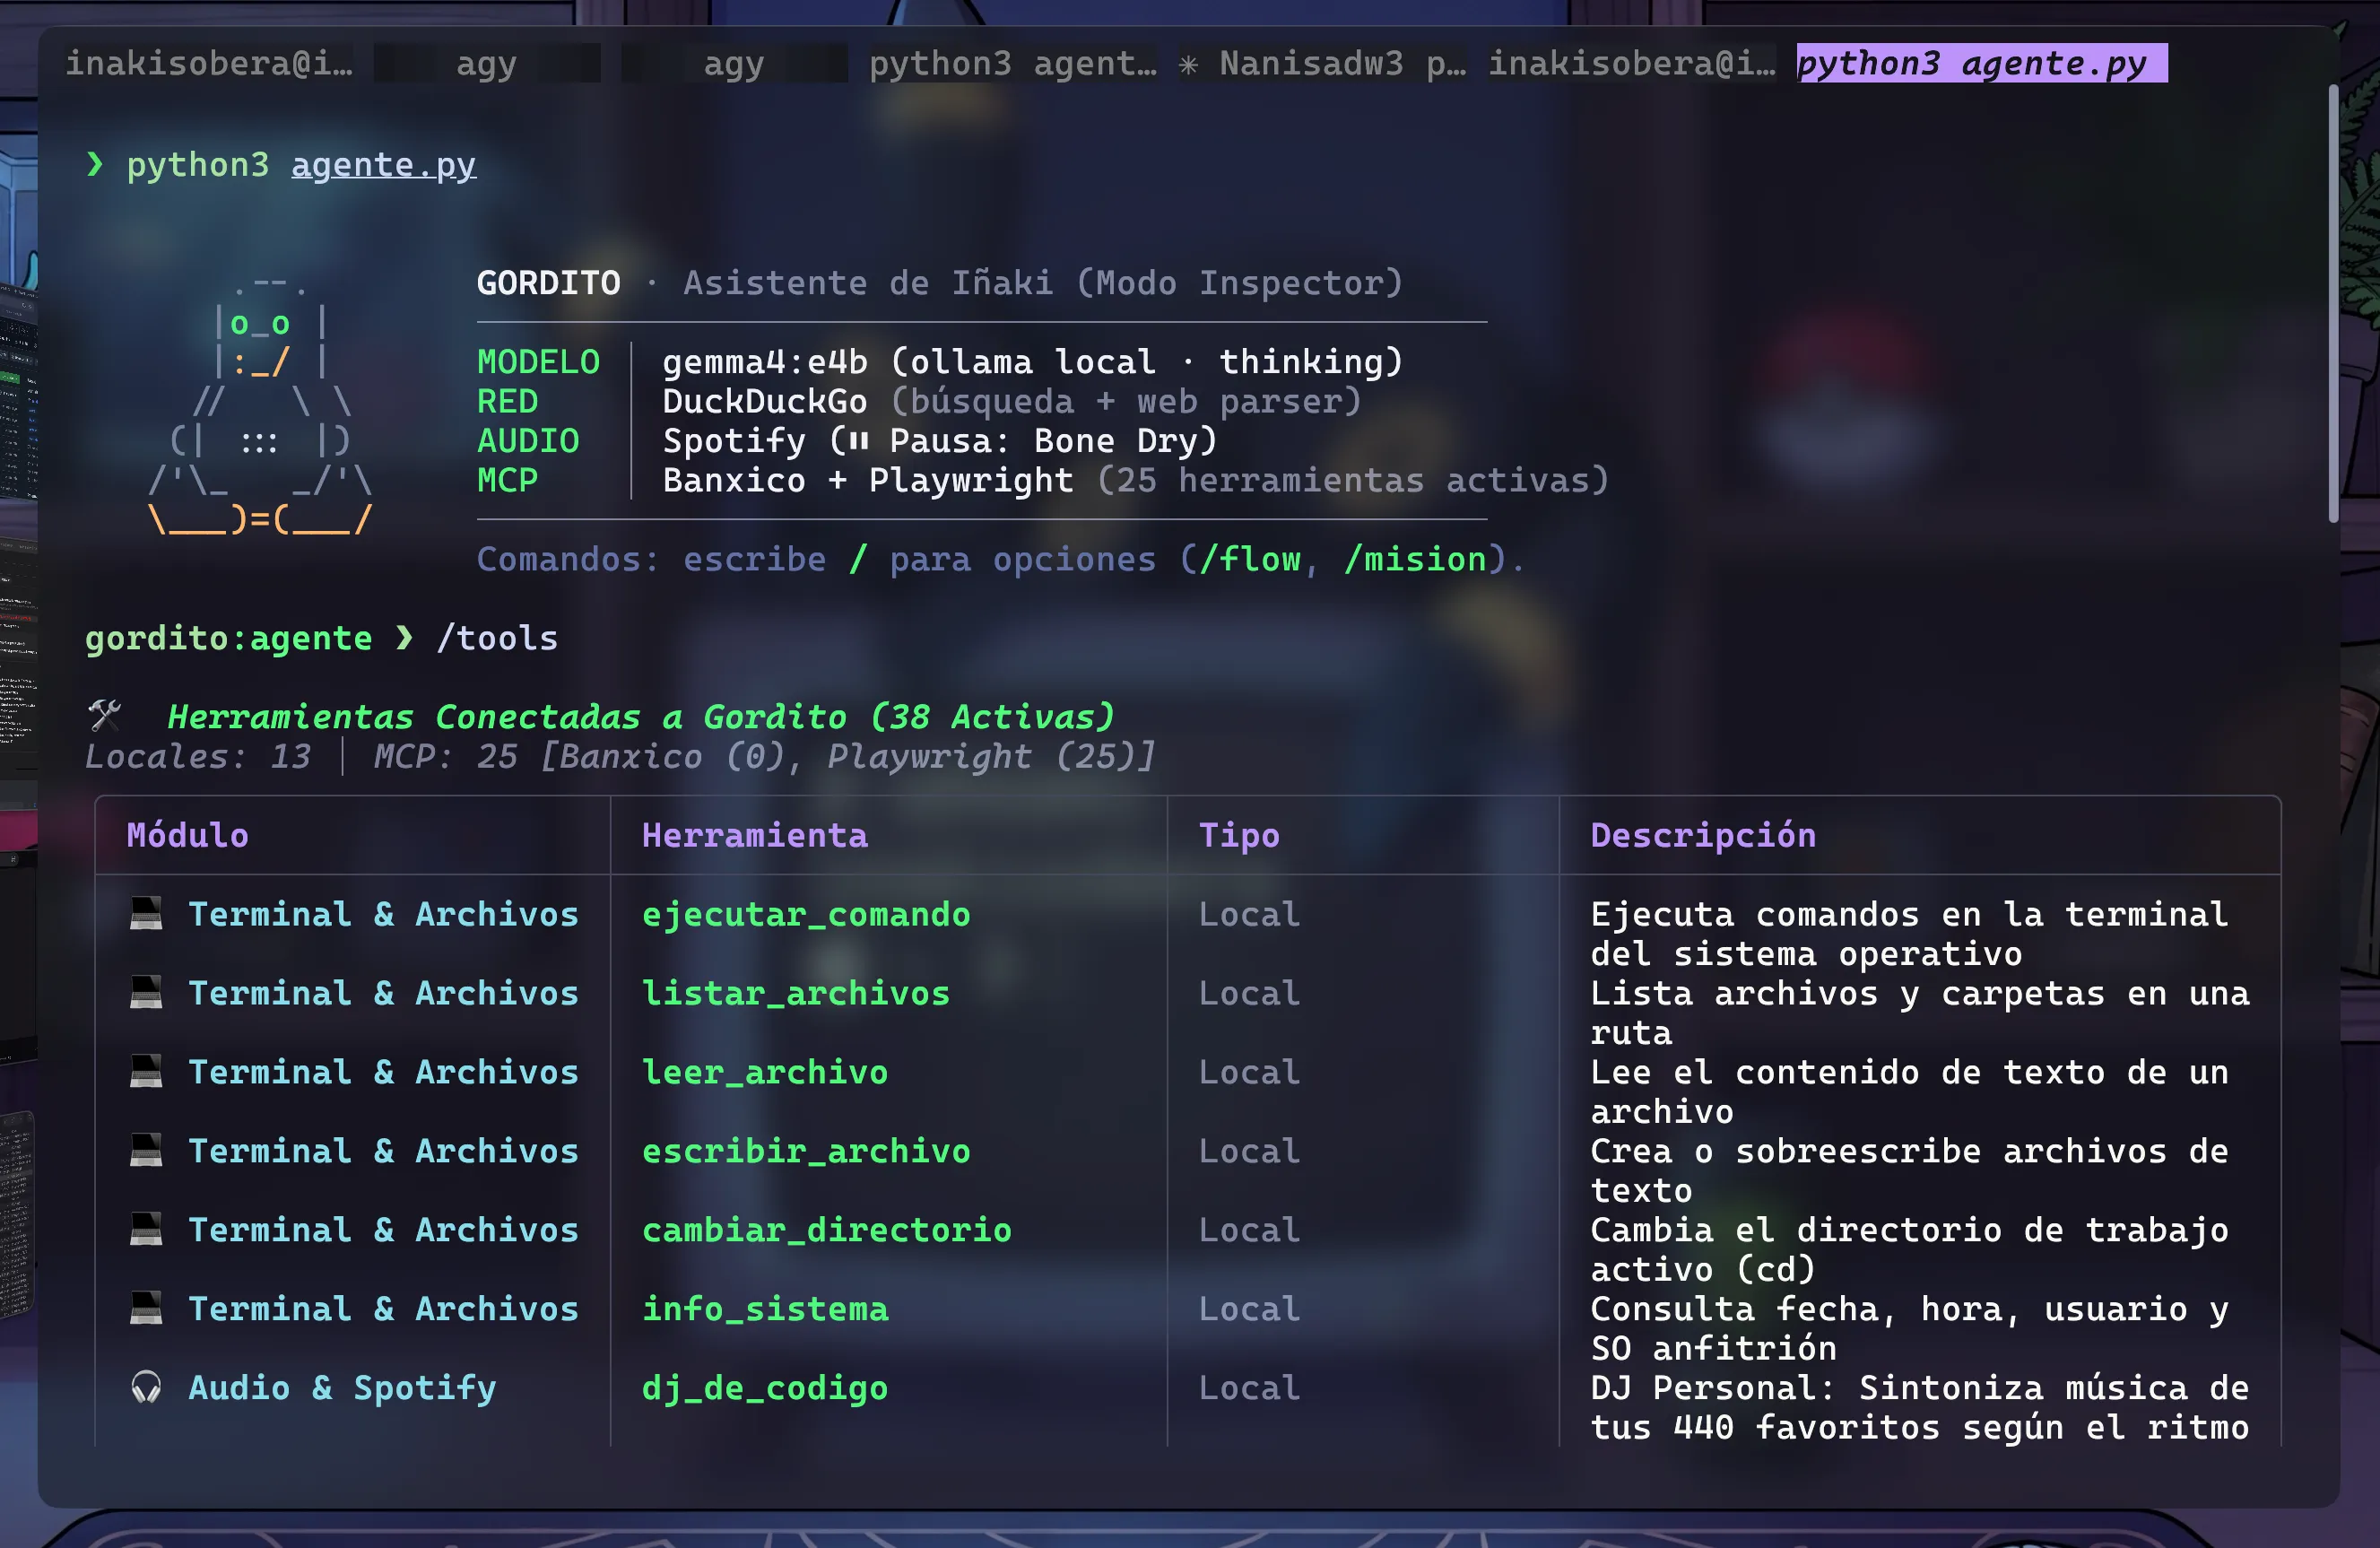
Task: Click terminal icon in listar_archivos row
Action: [146, 992]
